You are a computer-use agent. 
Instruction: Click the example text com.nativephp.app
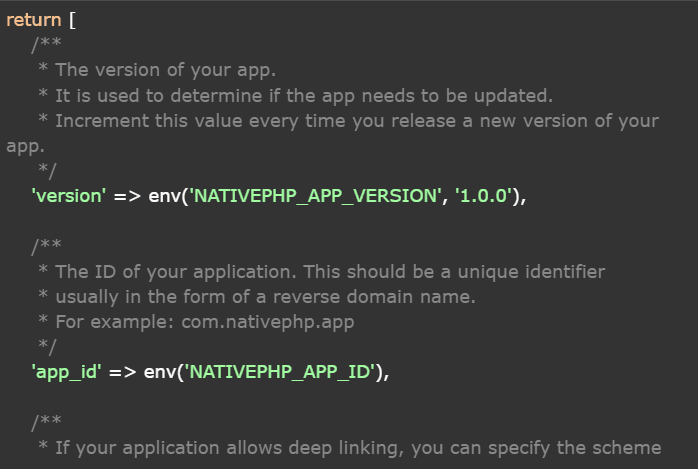(x=269, y=322)
